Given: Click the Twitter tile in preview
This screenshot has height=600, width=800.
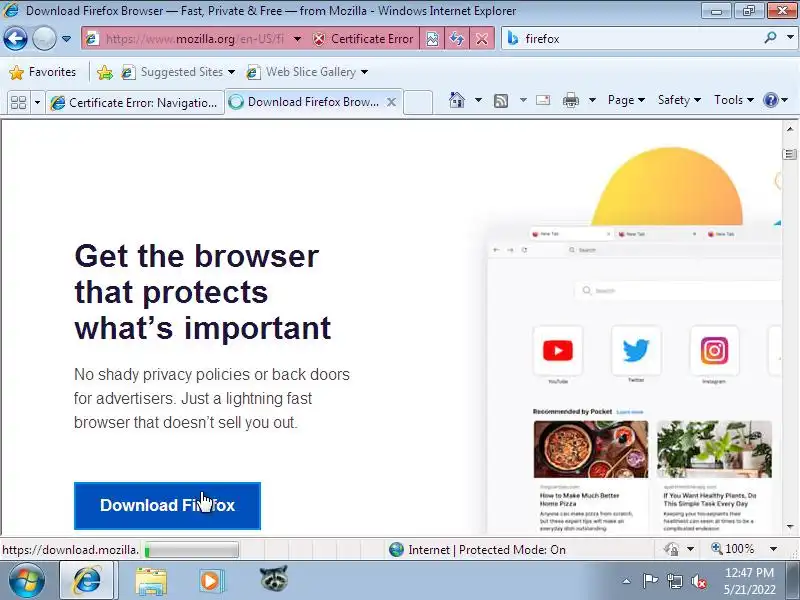Looking at the screenshot, I should [636, 351].
